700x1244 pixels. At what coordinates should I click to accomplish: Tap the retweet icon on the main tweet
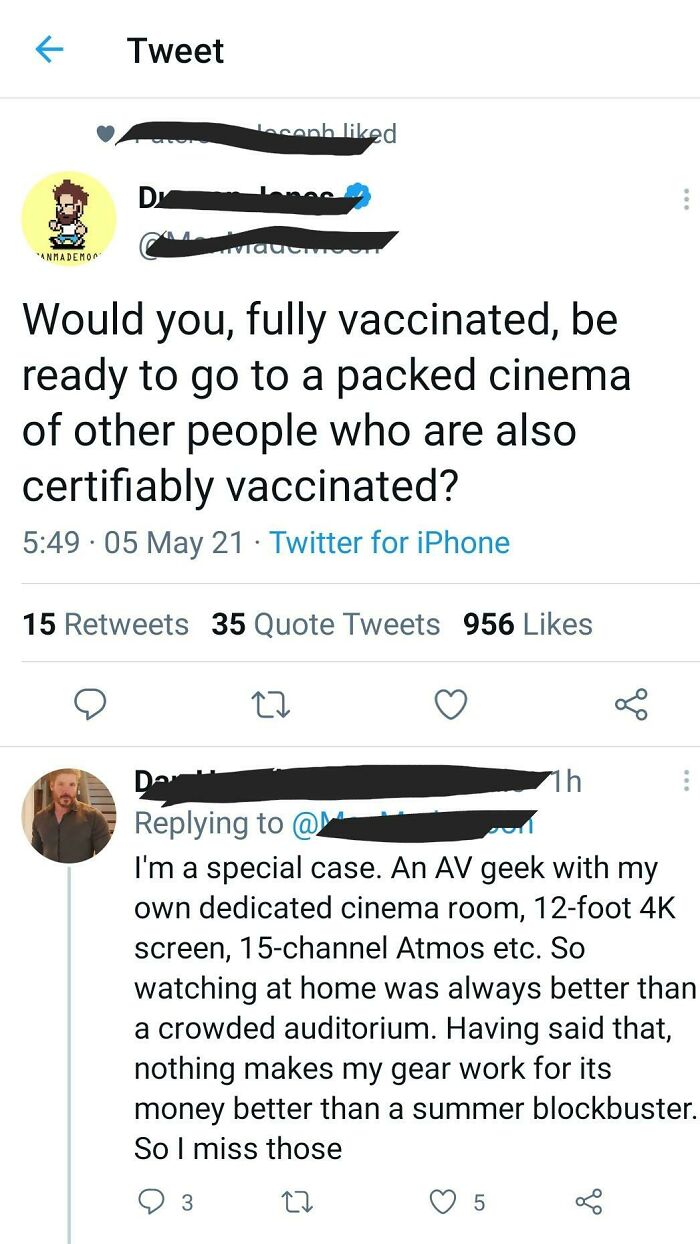click(268, 705)
